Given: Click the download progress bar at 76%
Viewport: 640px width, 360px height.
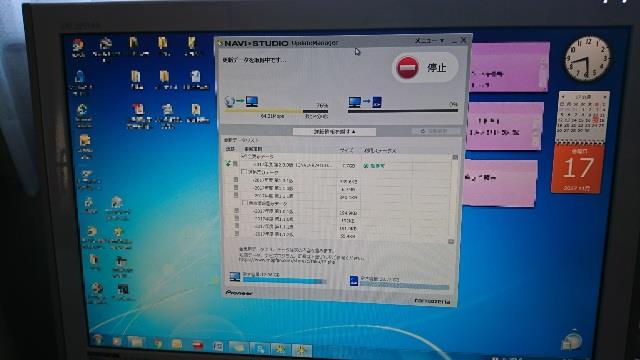Looking at the screenshot, I should 276,111.
